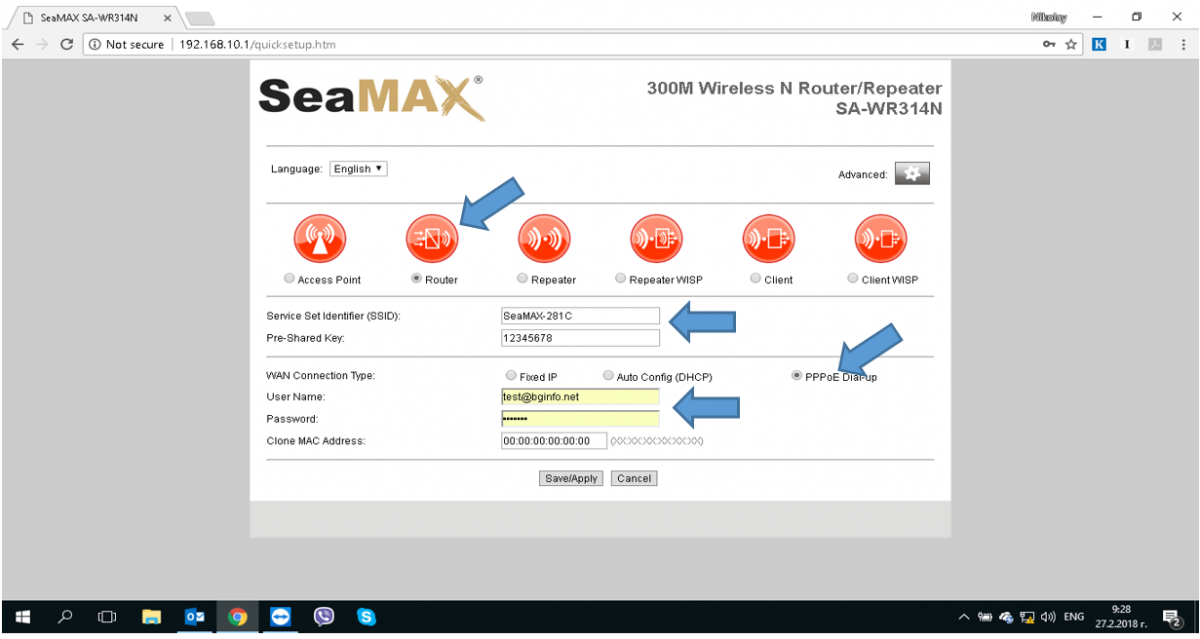Click the Repeater WISP mode icon

point(655,239)
